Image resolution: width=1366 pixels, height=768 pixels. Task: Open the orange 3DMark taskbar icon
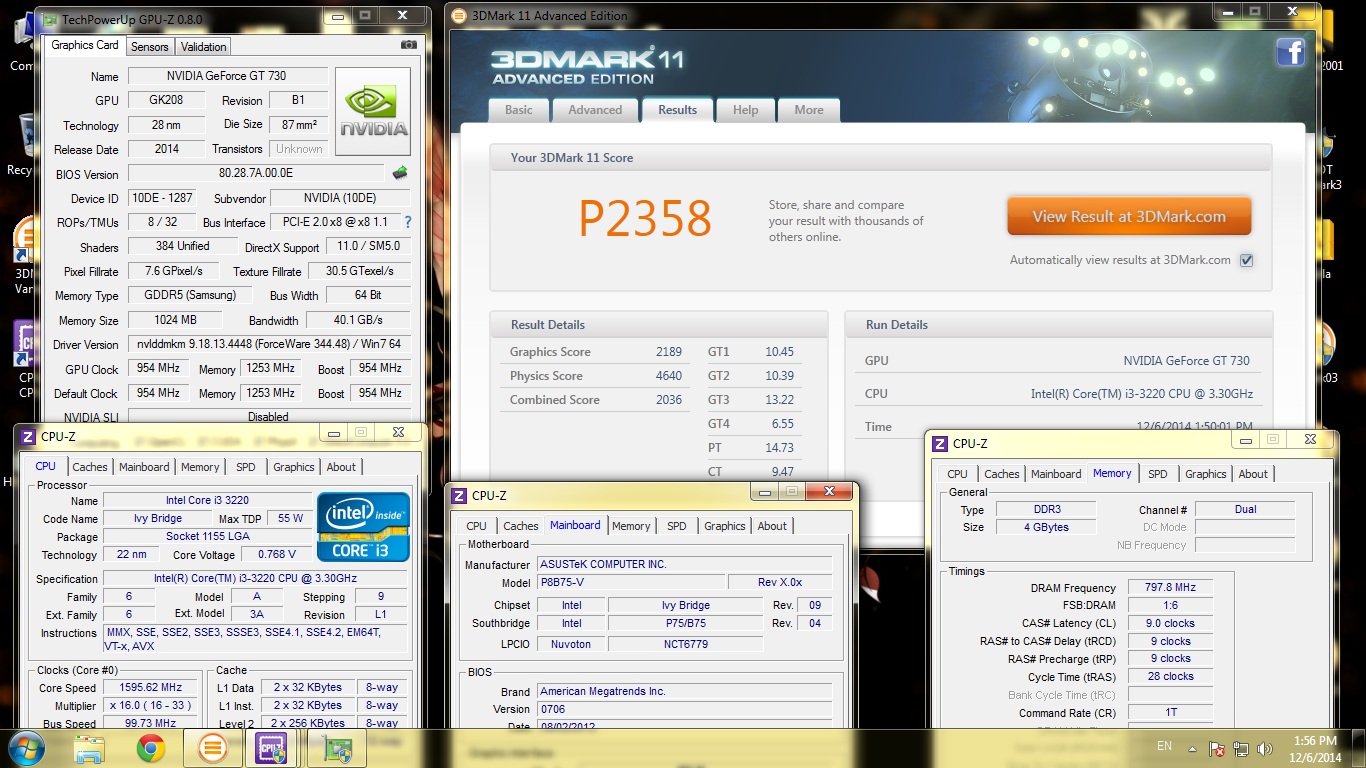click(211, 748)
